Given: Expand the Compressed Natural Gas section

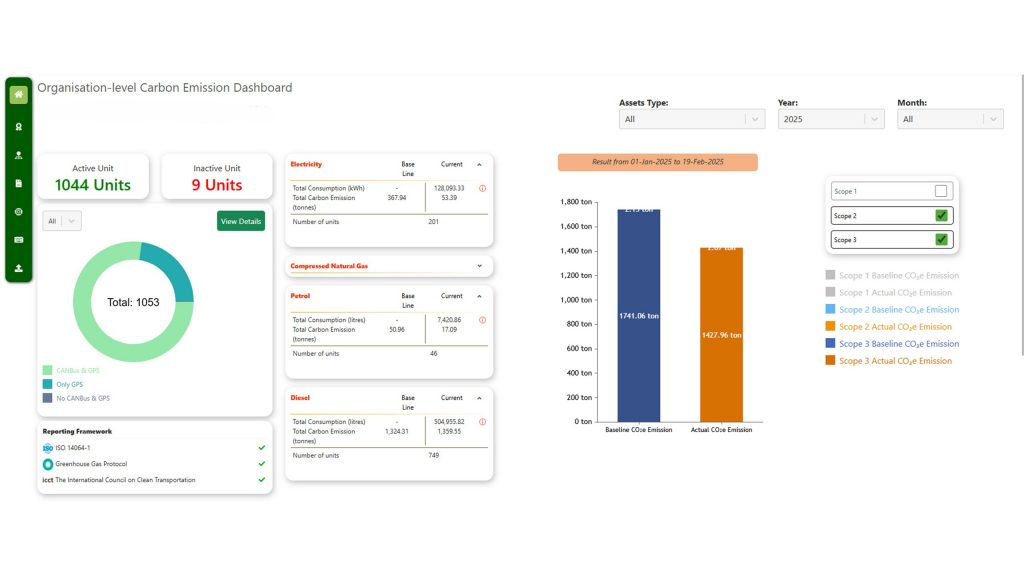Looking at the screenshot, I should coord(478,265).
